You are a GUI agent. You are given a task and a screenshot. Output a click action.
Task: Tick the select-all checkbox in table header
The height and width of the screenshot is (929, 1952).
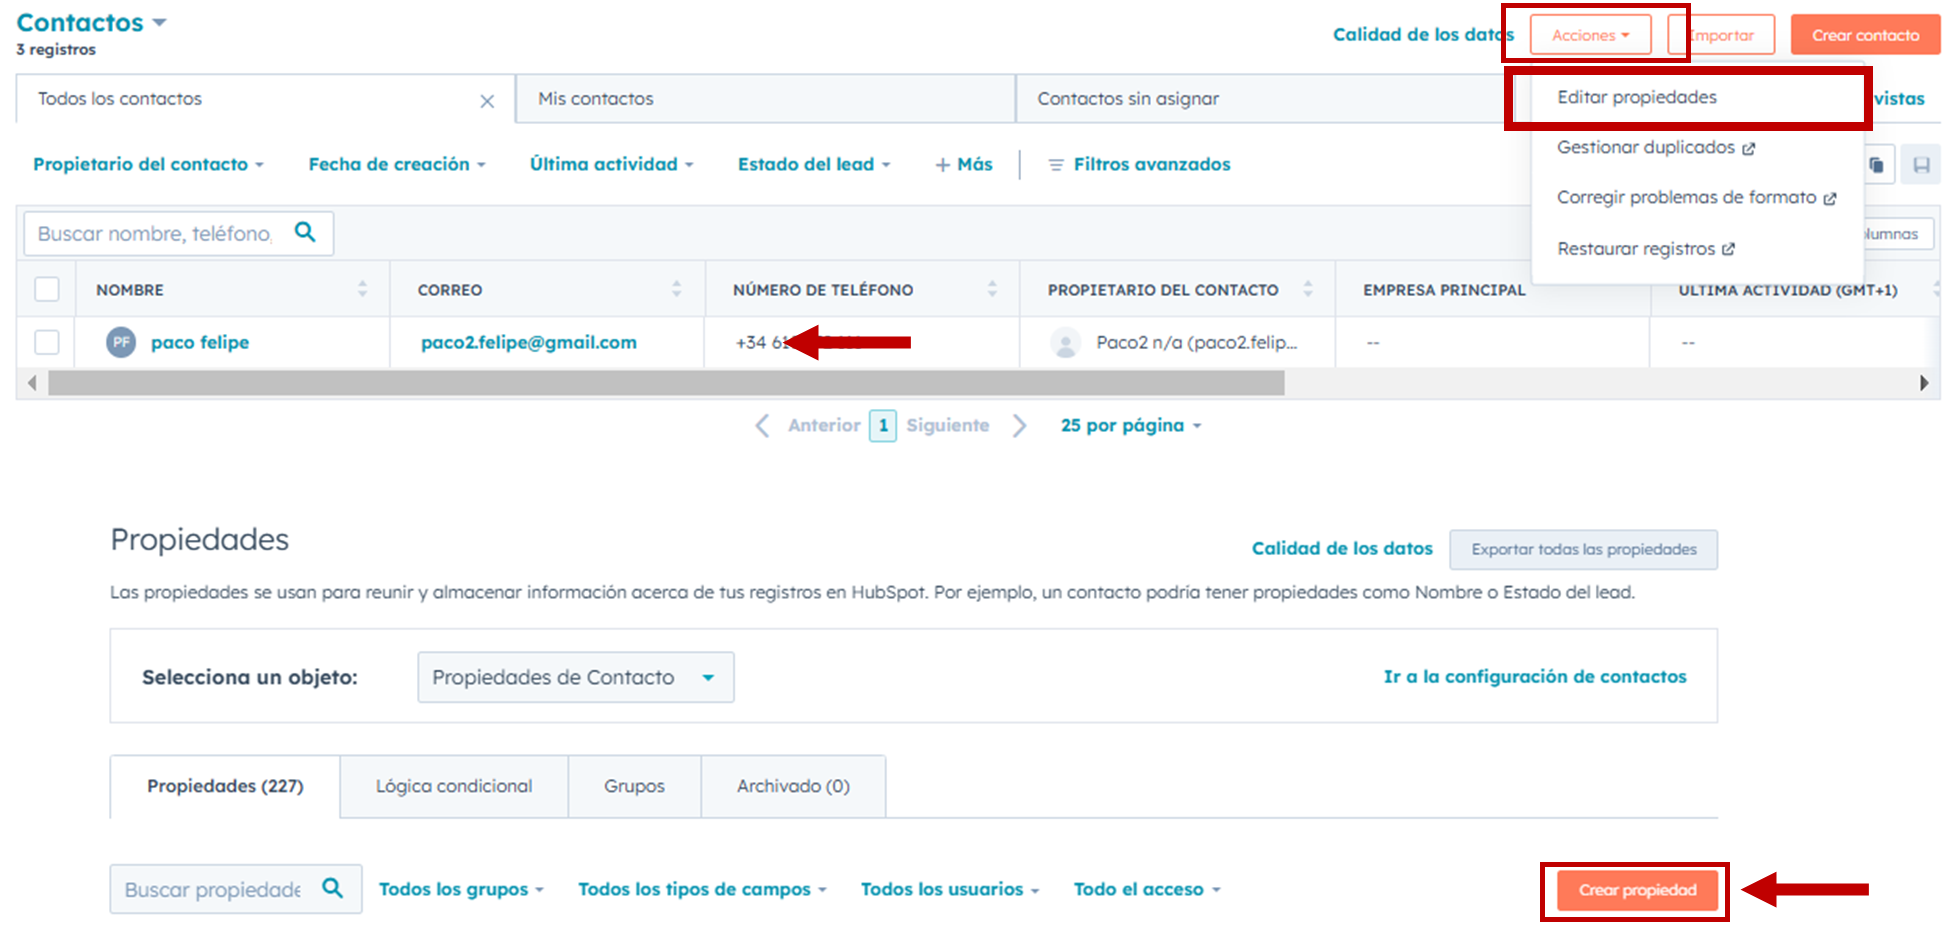click(47, 289)
